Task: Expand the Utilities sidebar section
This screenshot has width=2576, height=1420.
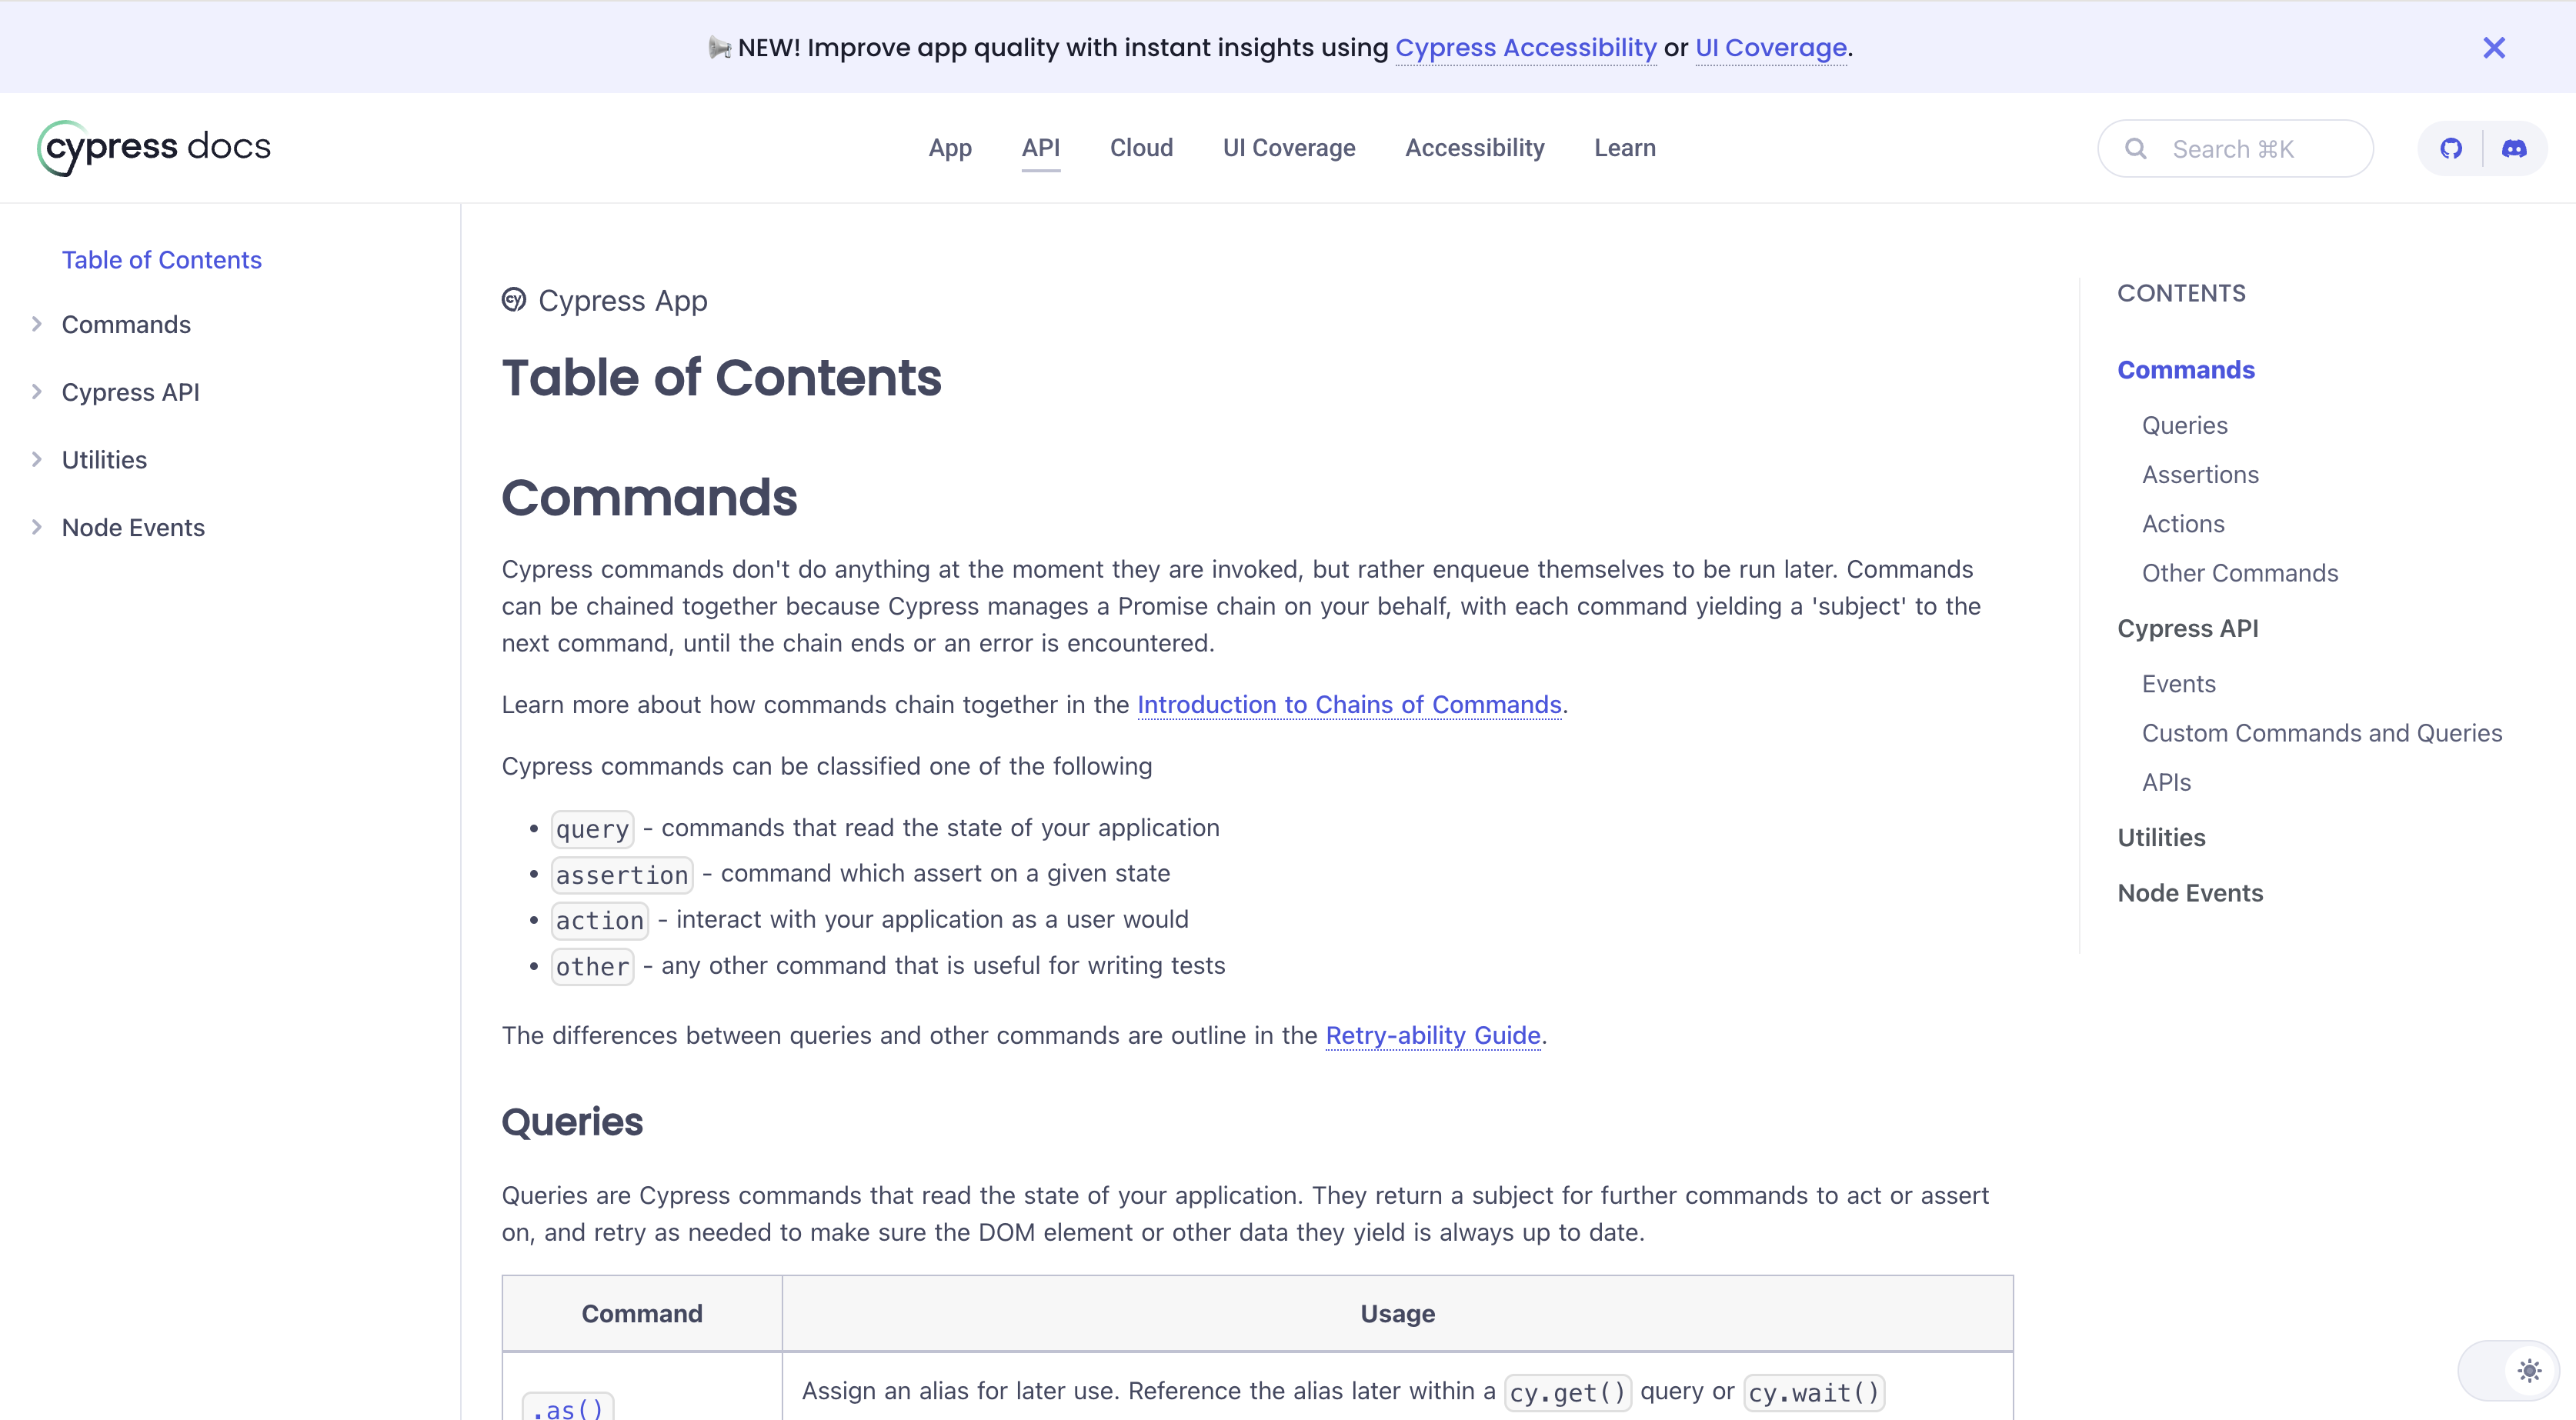Action: [37, 460]
